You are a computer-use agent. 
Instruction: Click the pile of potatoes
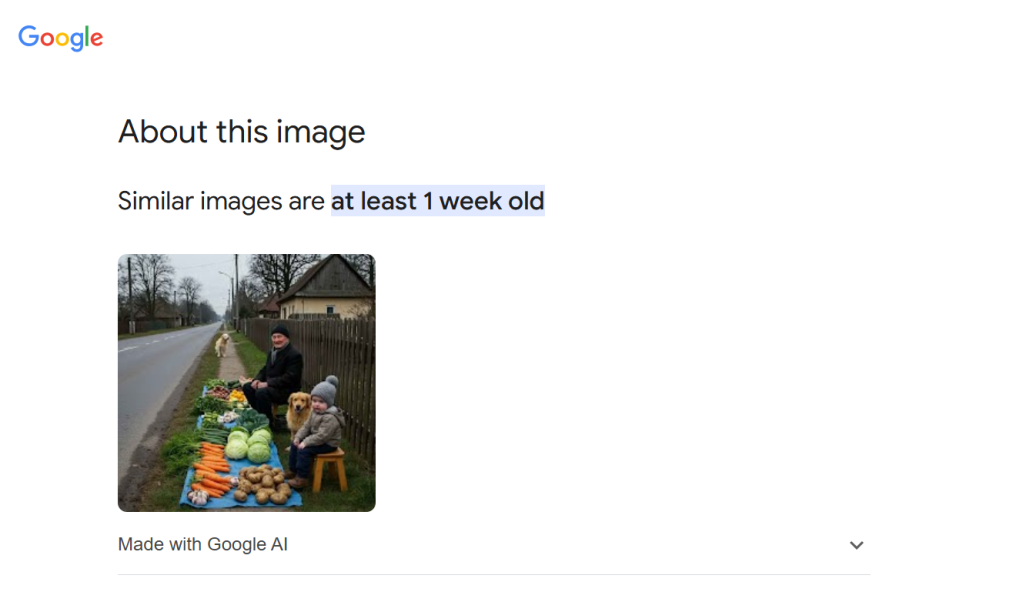[262, 484]
